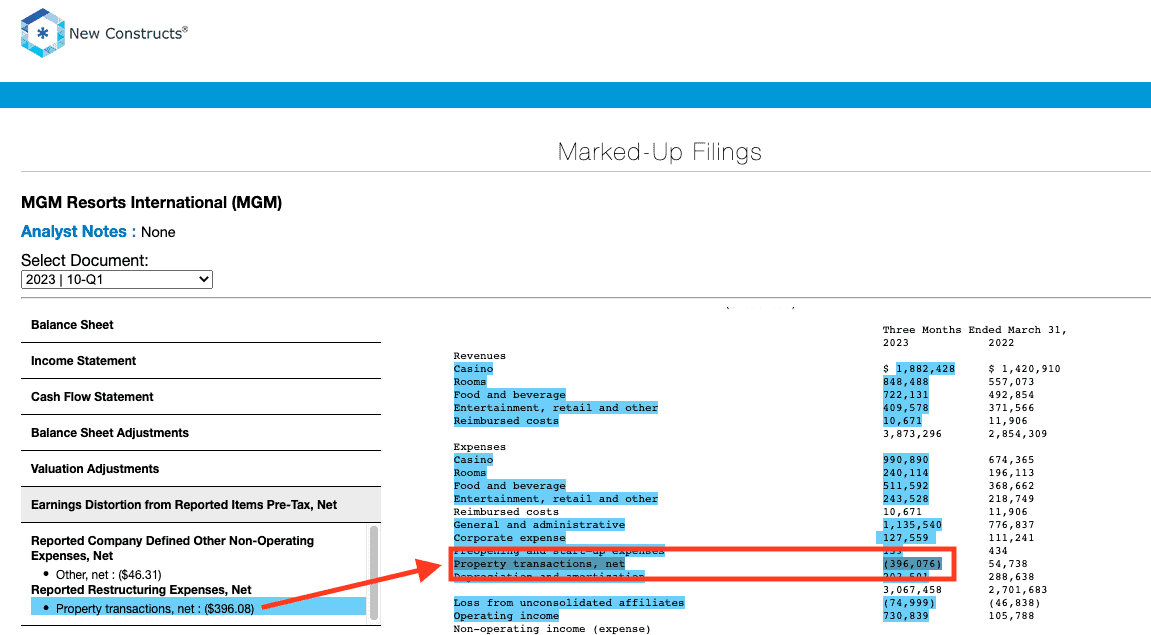The height and width of the screenshot is (635, 1151).
Task: Click highlighted Operating income label
Action: (x=506, y=616)
